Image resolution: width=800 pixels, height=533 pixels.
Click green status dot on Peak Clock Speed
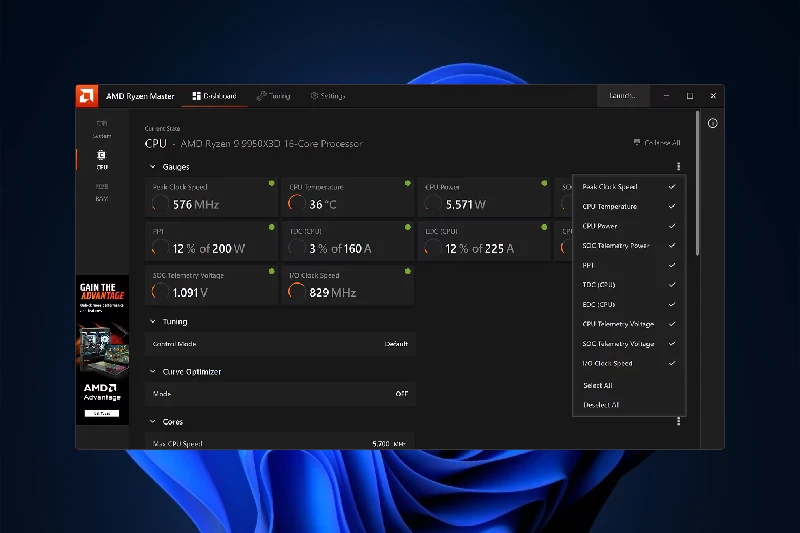click(x=271, y=183)
